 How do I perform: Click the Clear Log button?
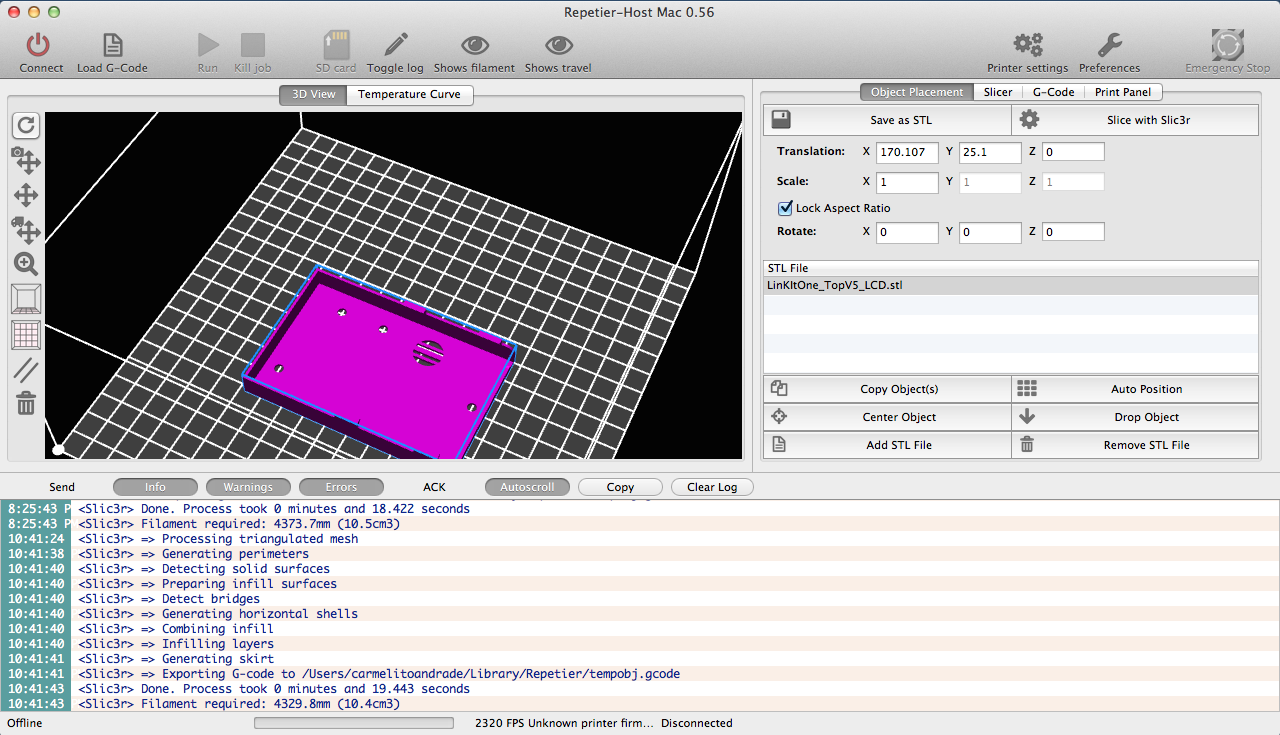coord(711,487)
